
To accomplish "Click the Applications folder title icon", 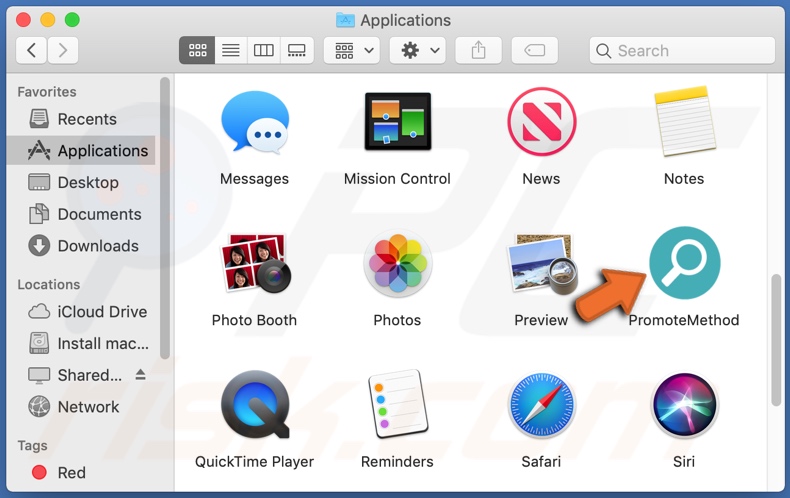I will pyautogui.click(x=346, y=20).
